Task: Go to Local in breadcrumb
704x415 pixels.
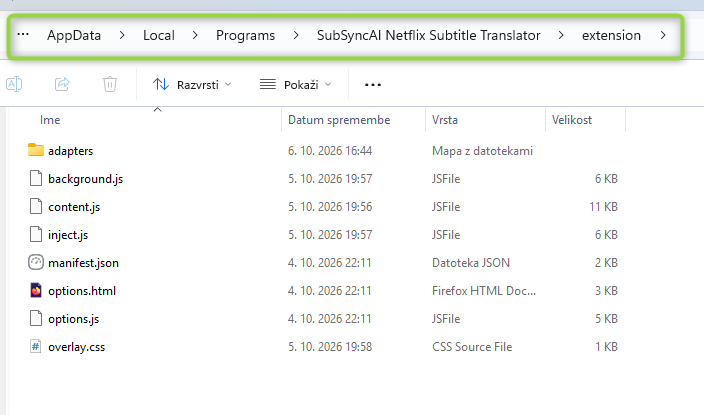Action: [x=158, y=35]
